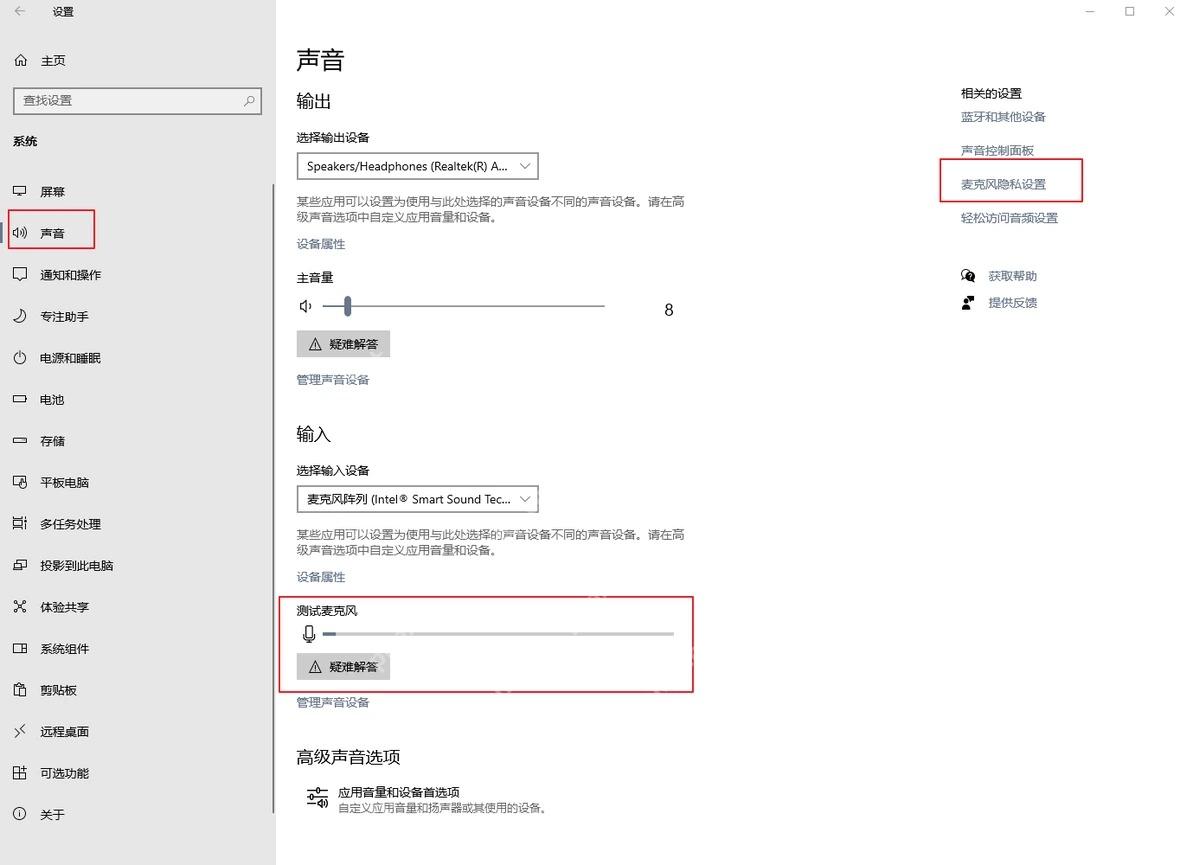Open 声音控制面板 link
This screenshot has width=1180, height=865.
pos(997,150)
